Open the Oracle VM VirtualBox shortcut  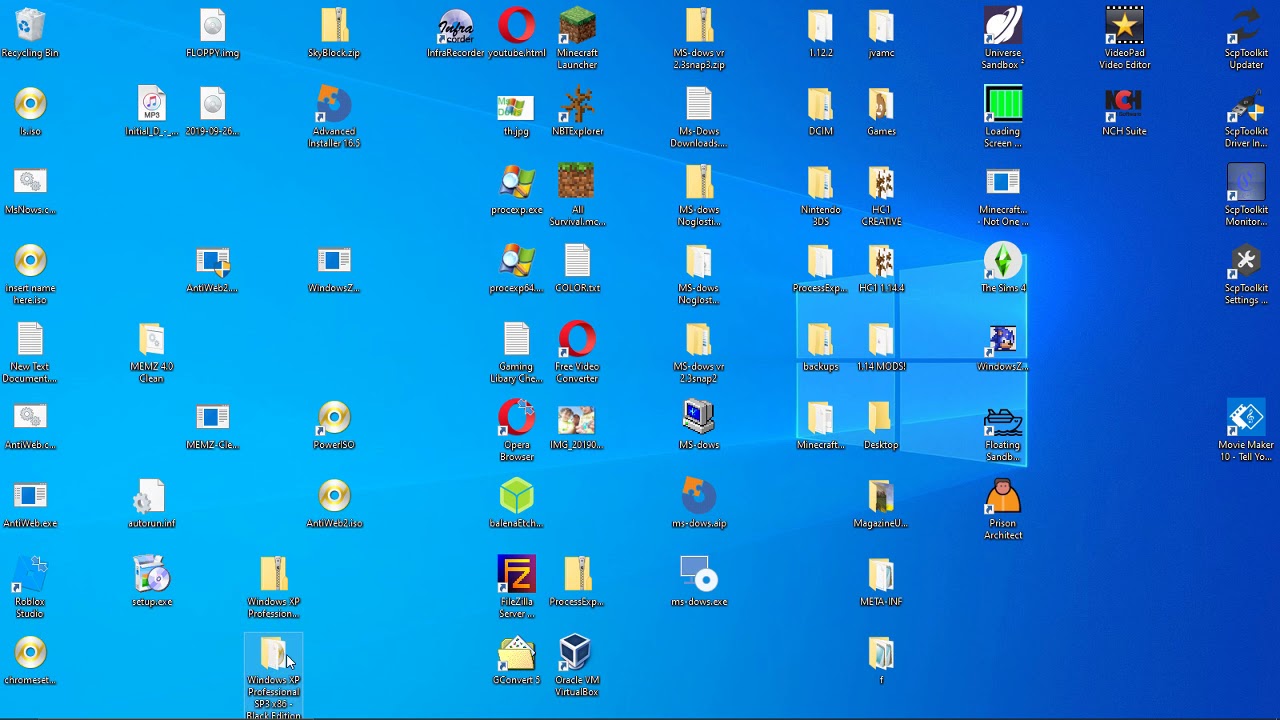coord(577,653)
